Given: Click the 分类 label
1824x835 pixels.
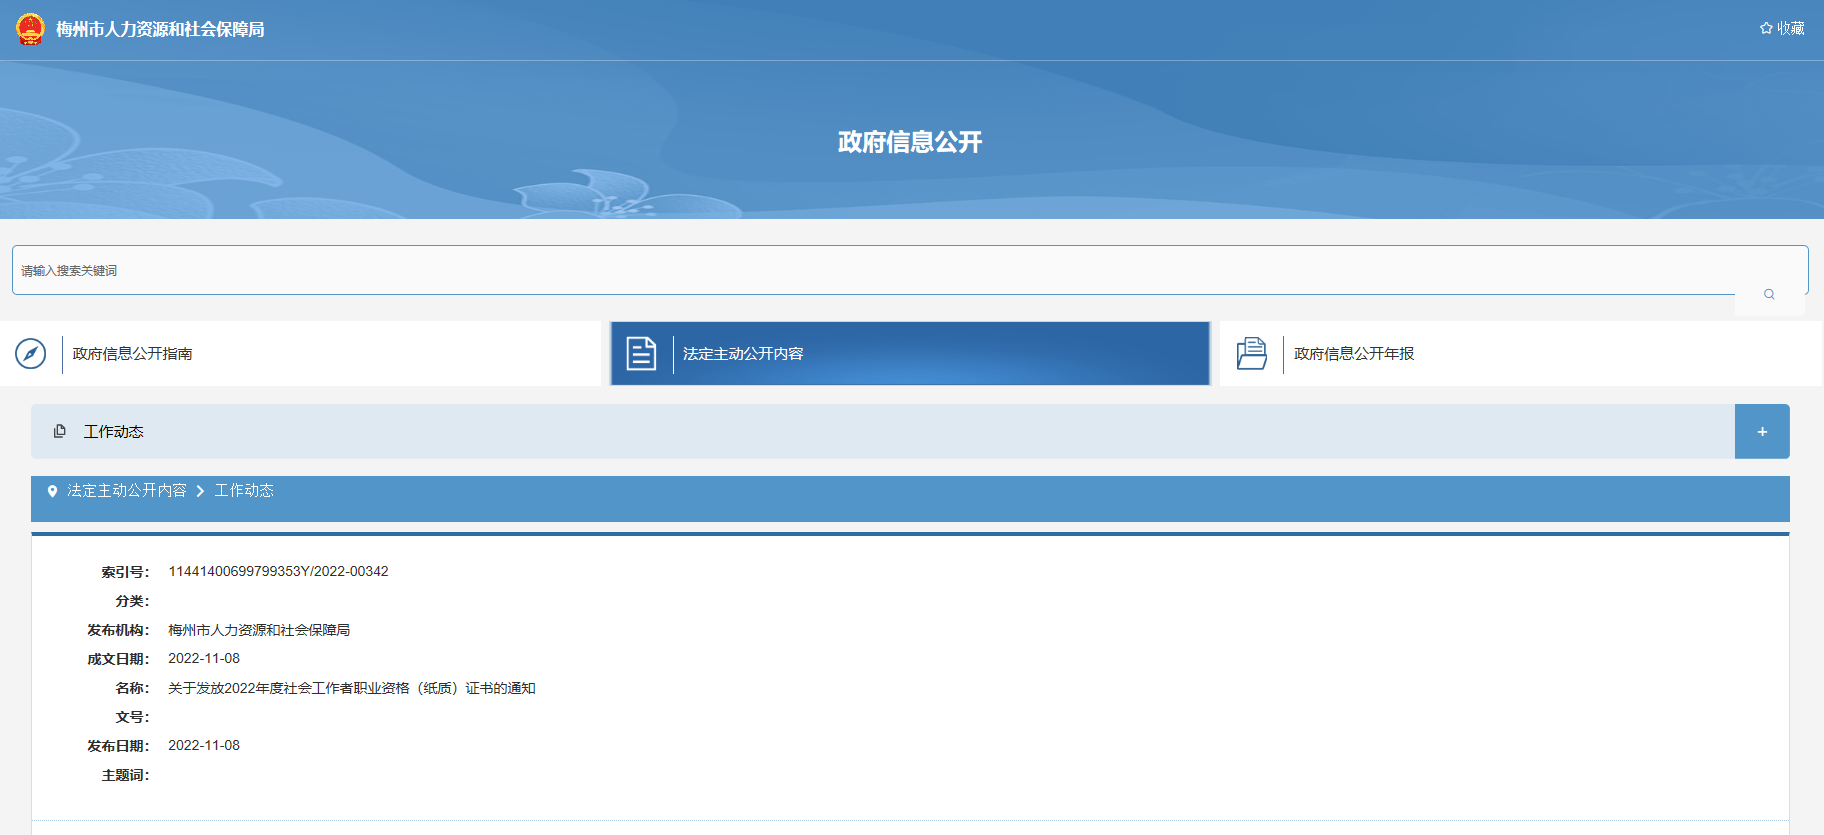Looking at the screenshot, I should 132,601.
